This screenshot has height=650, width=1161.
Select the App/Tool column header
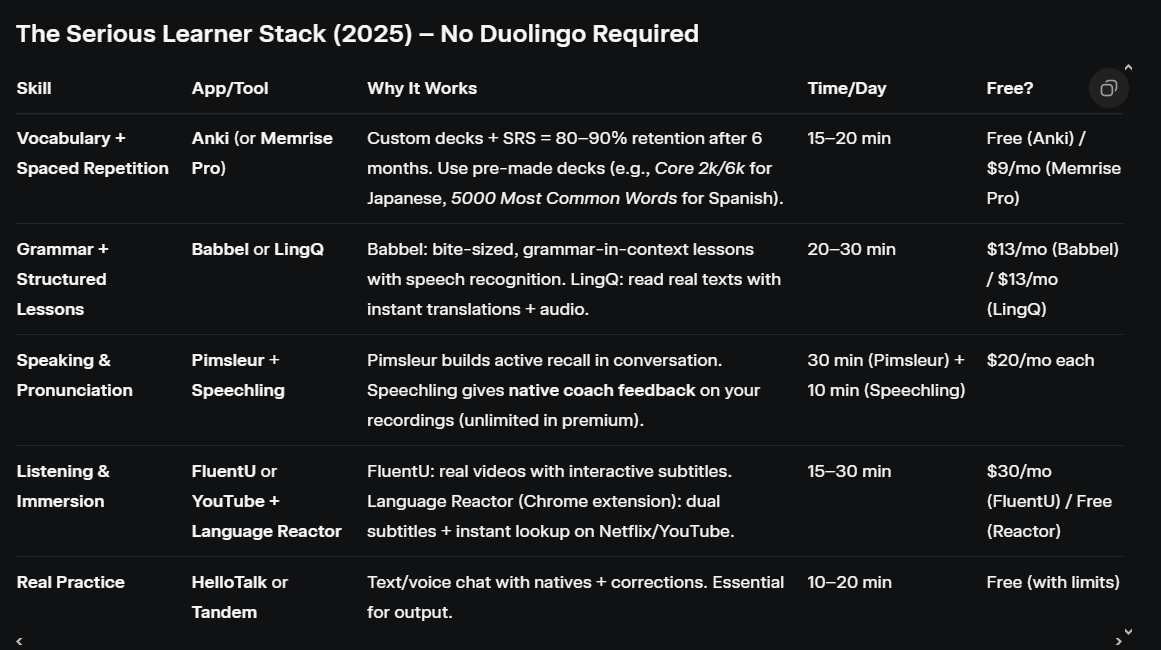click(x=230, y=88)
